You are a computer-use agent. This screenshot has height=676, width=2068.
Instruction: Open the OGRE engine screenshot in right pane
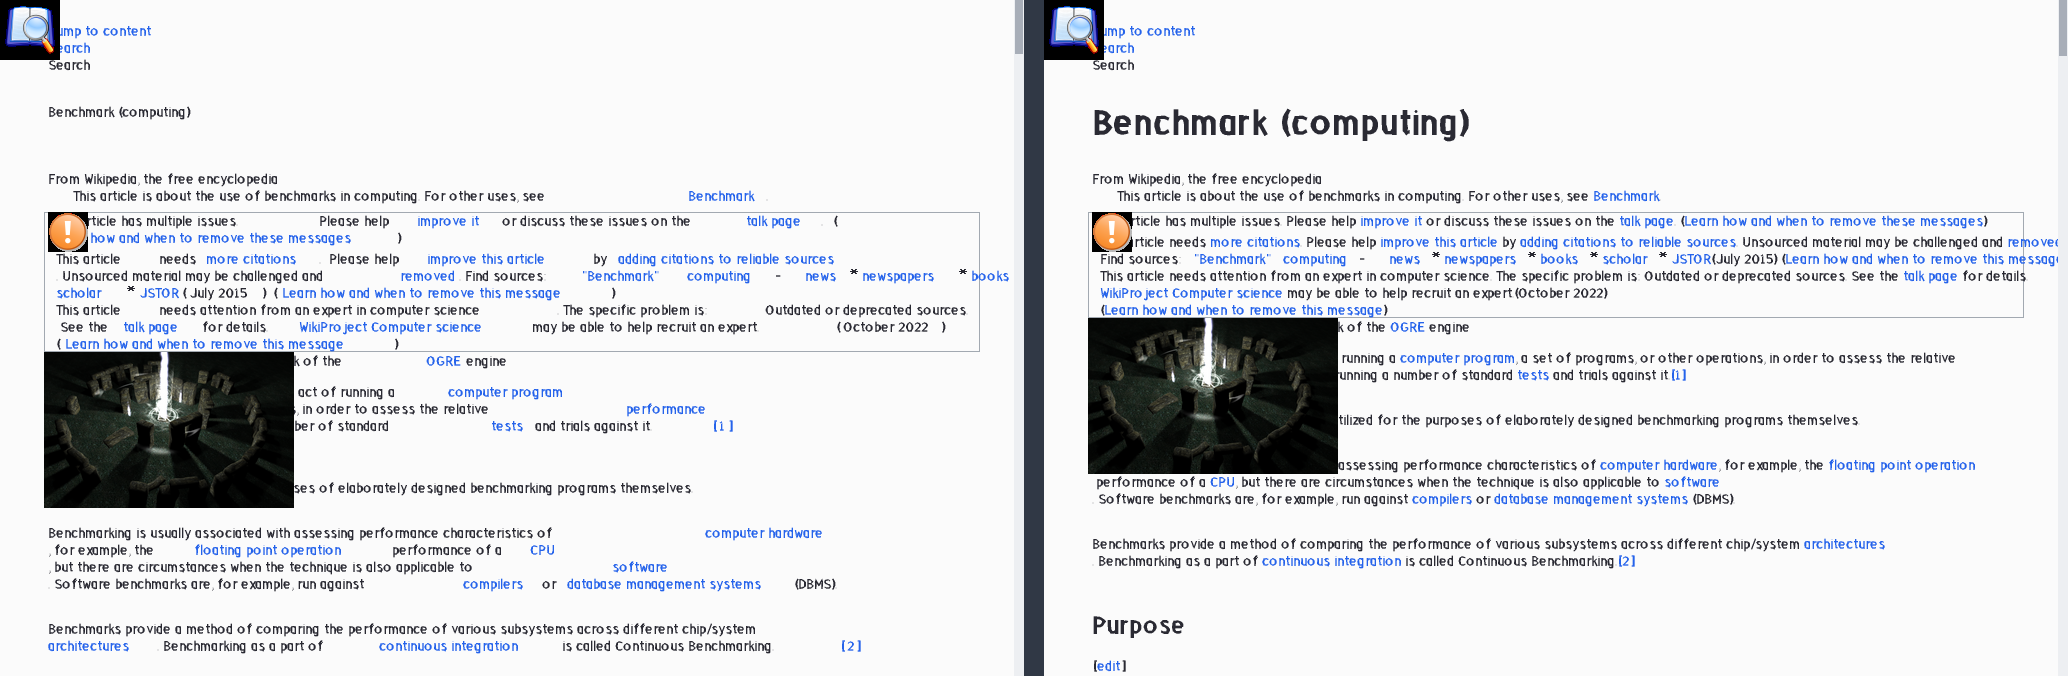[1213, 396]
